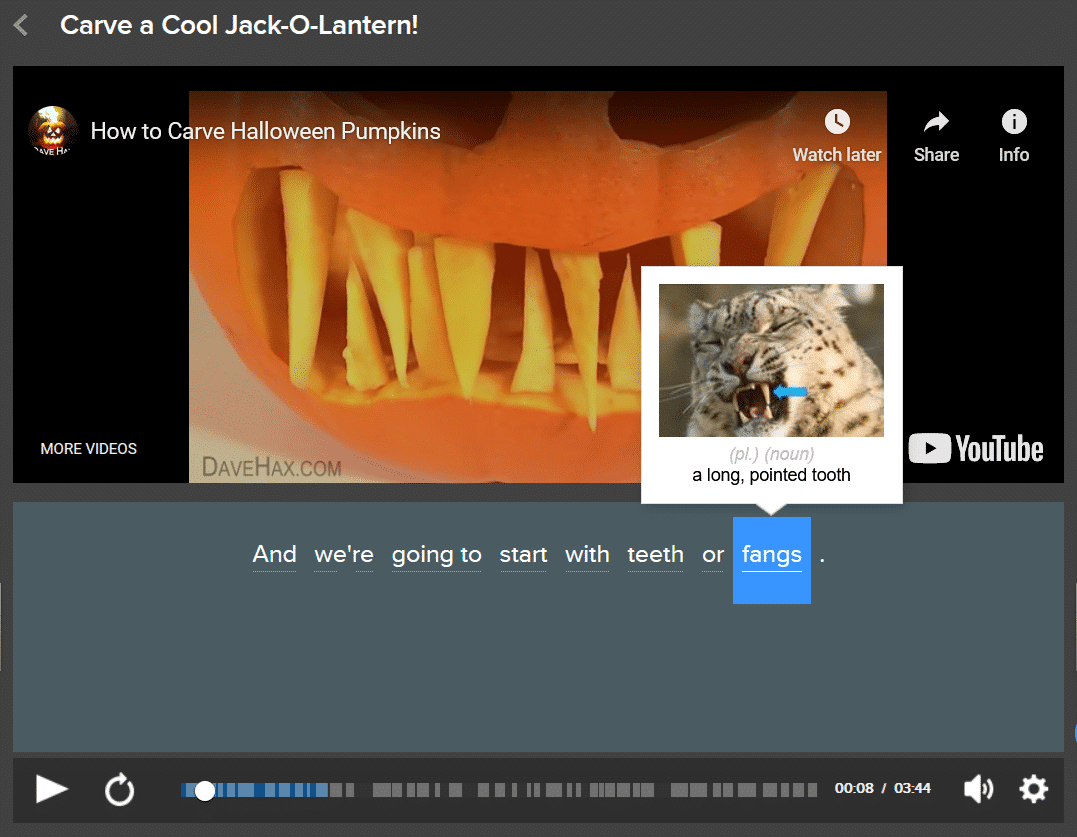
Task: Replay the current caption segment
Action: tap(119, 789)
